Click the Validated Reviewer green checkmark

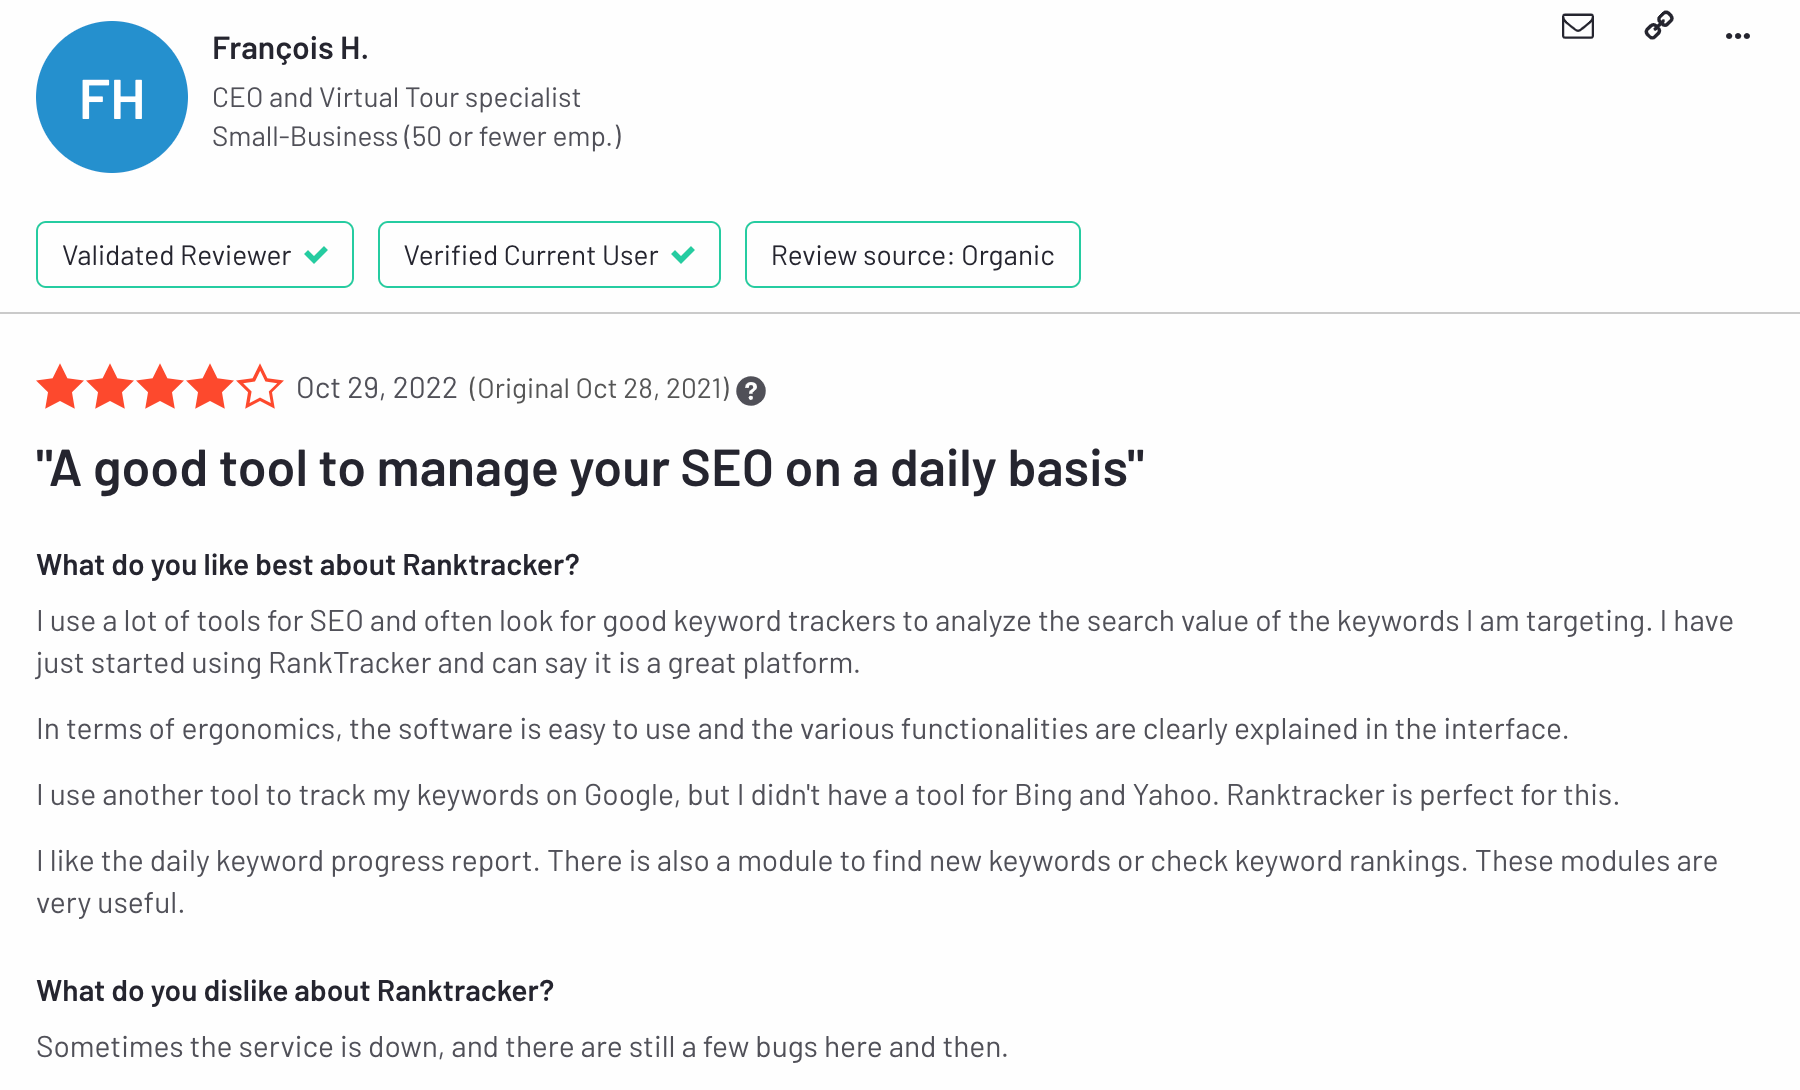(x=316, y=255)
